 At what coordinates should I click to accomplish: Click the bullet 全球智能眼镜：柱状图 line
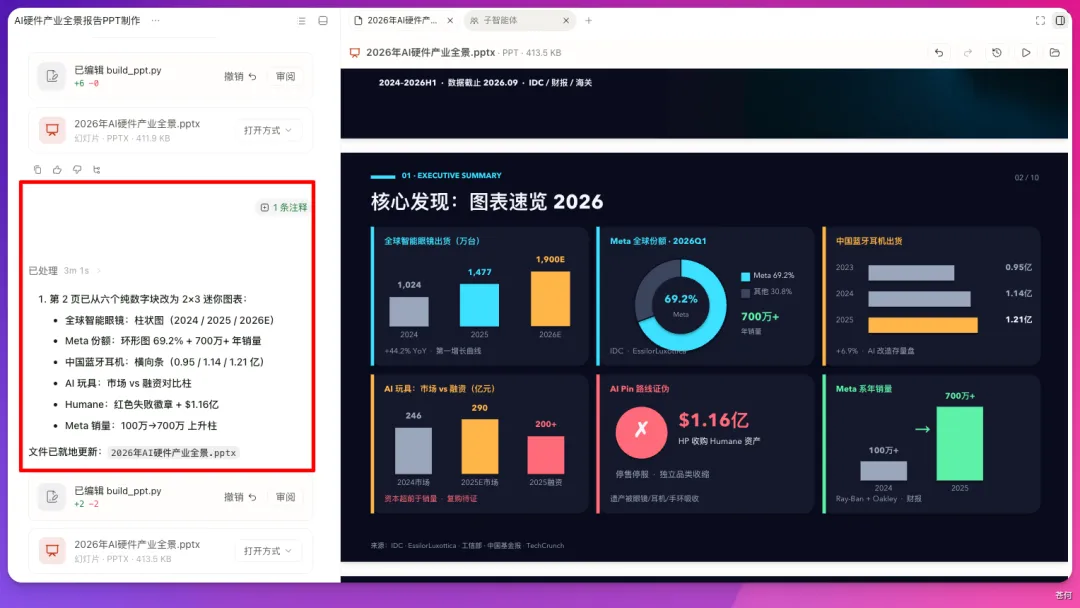(169, 320)
